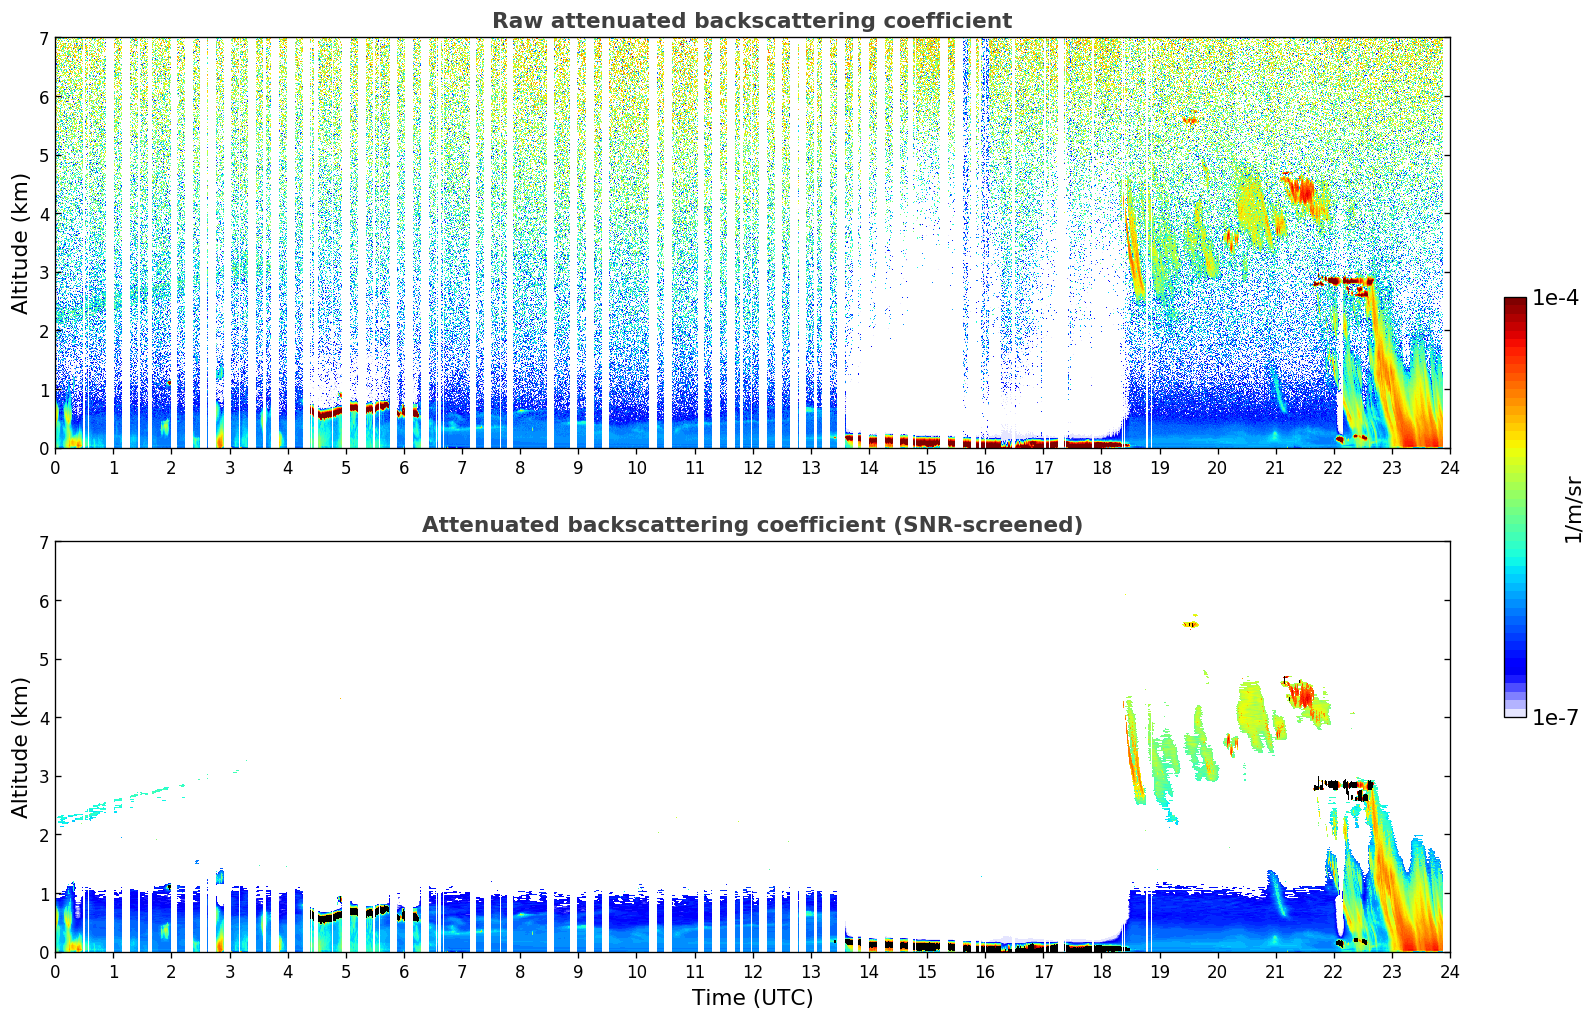Click time tick "20" under the SNR-screened plot
The image size is (1595, 1020).
click(x=1217, y=971)
